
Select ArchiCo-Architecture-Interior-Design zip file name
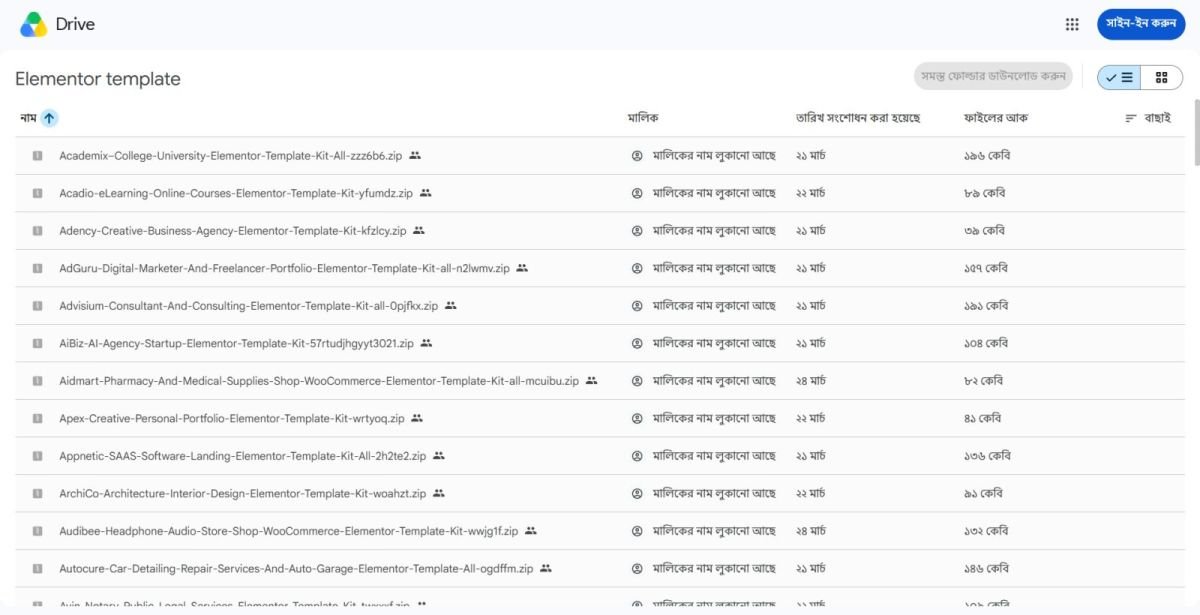point(243,493)
